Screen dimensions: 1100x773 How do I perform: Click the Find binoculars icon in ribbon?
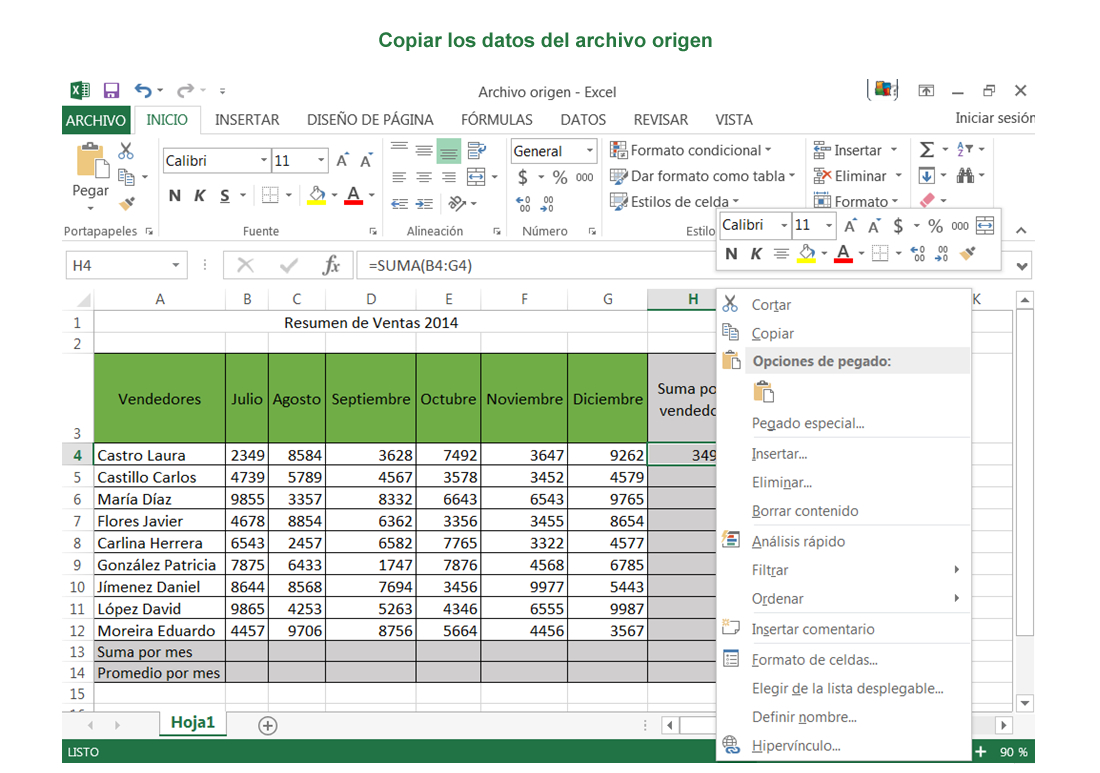[965, 175]
